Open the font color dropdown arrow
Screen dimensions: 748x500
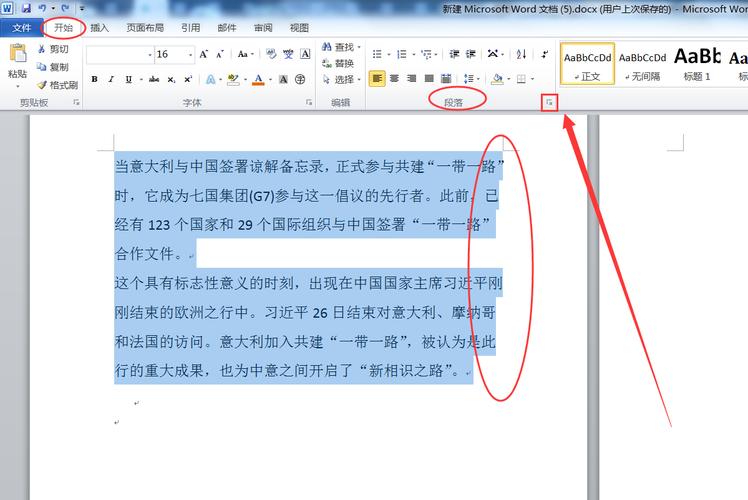pos(270,79)
